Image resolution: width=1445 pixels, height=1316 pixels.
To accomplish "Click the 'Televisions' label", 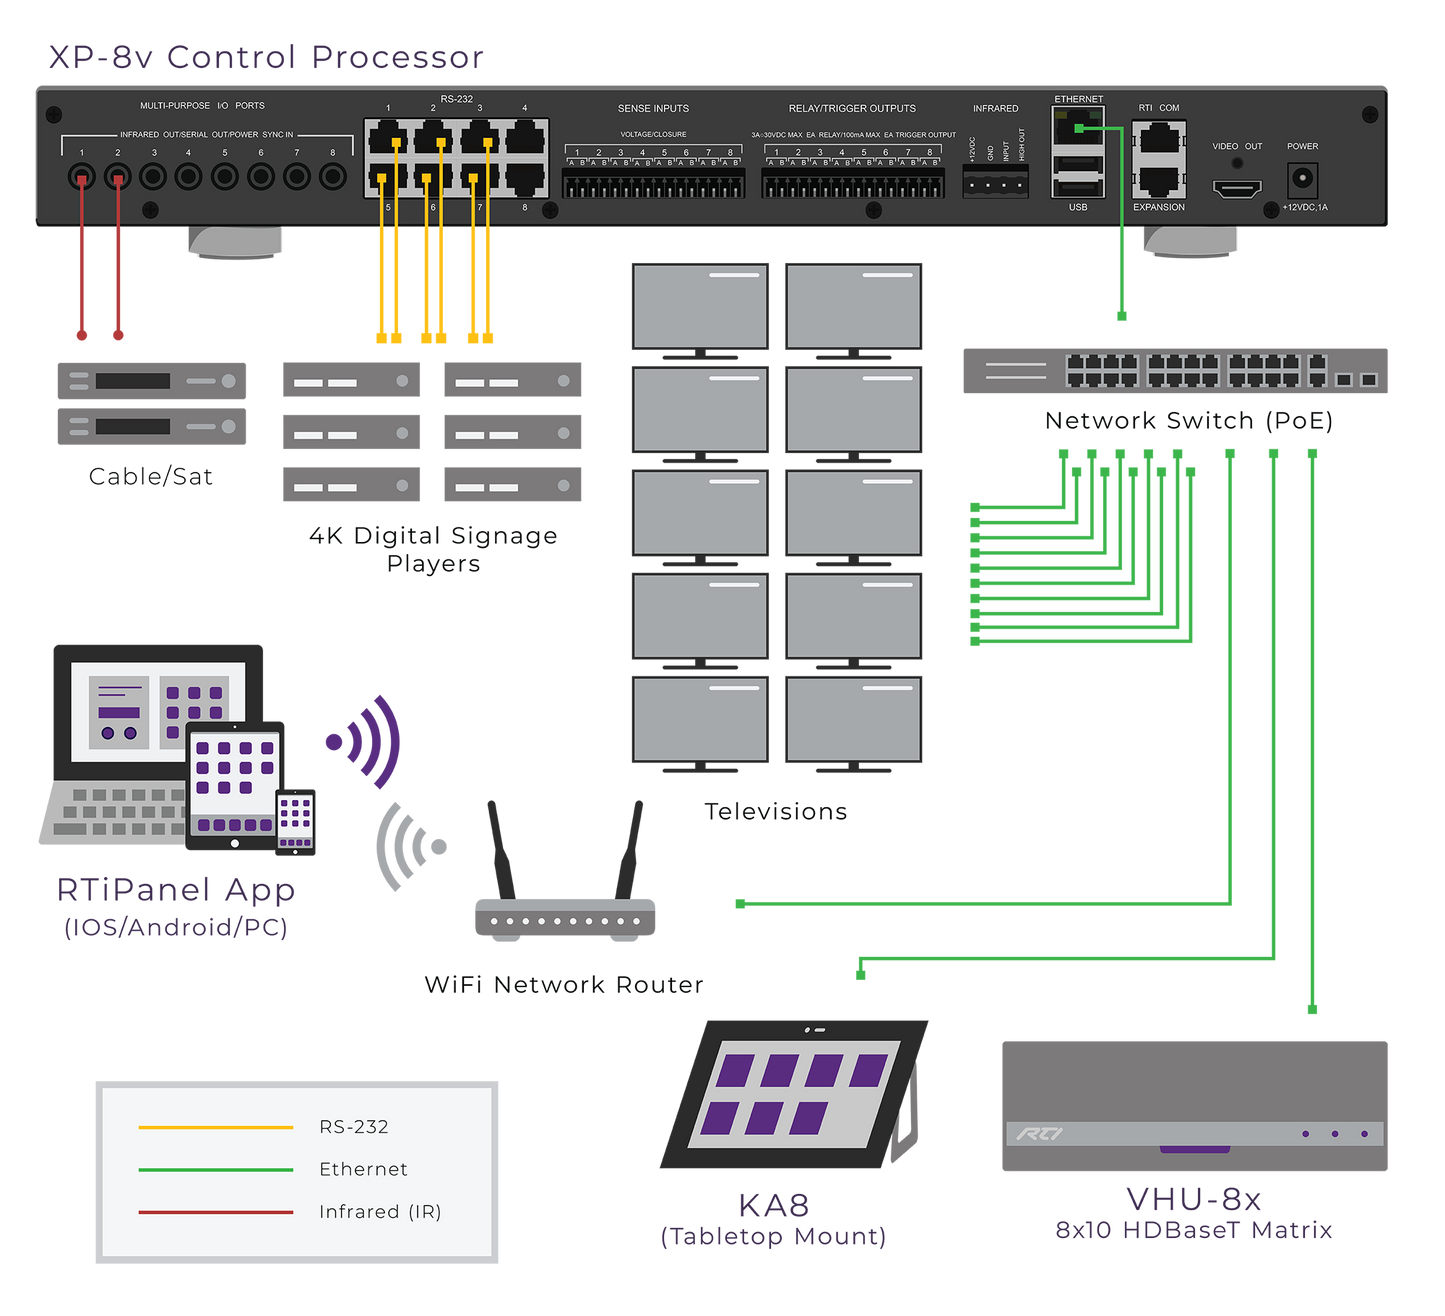I will [776, 811].
